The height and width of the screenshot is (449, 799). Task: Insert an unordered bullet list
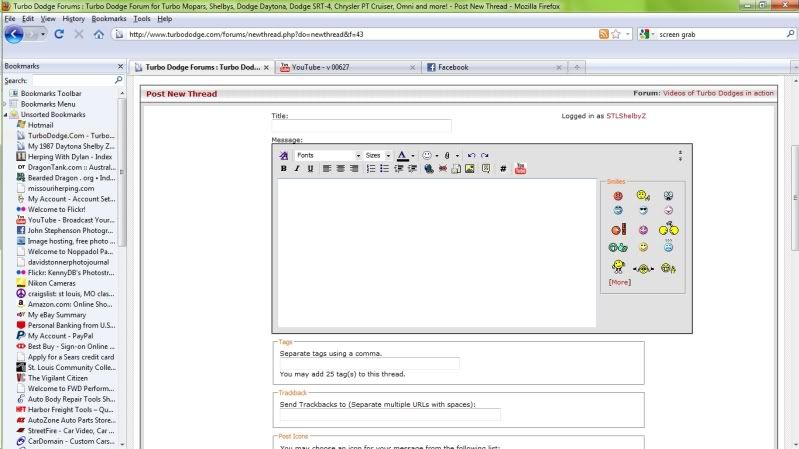coord(384,169)
